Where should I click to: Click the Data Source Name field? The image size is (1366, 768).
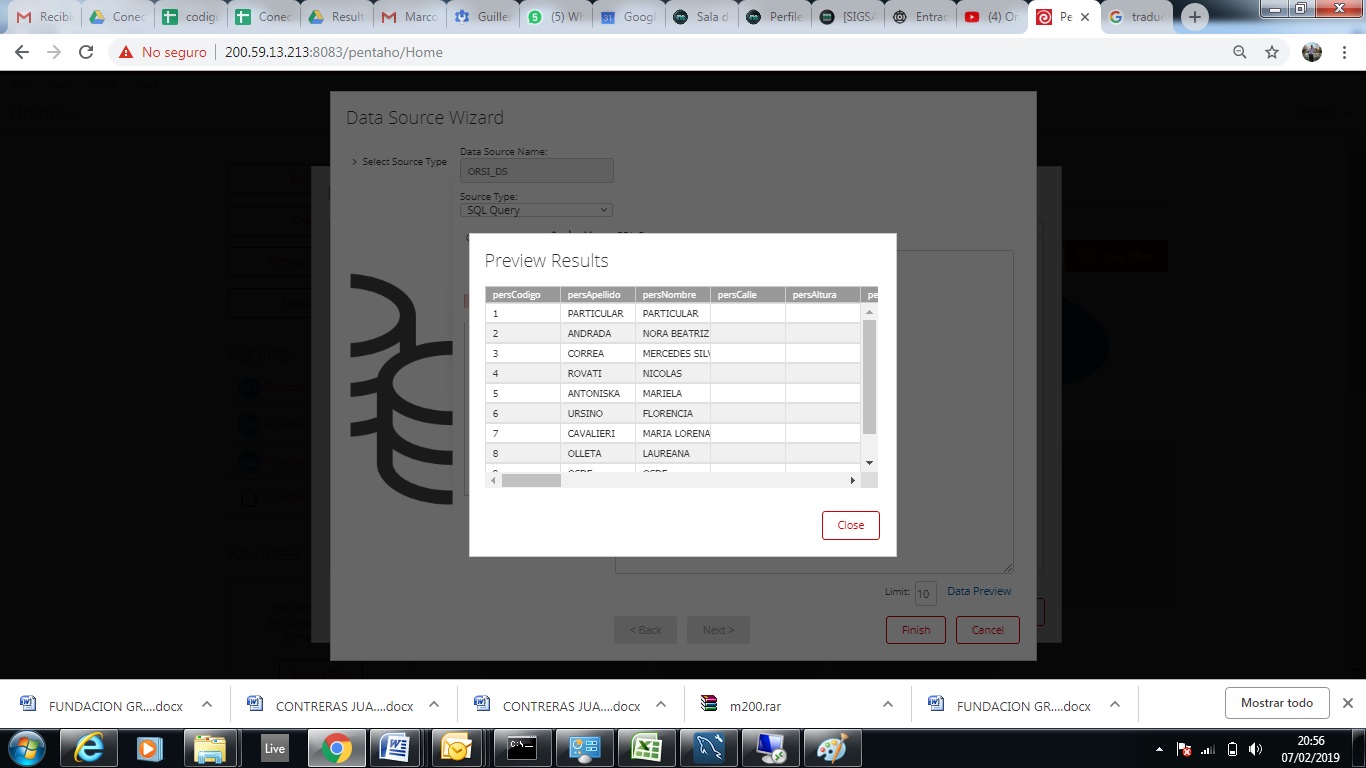coord(536,171)
